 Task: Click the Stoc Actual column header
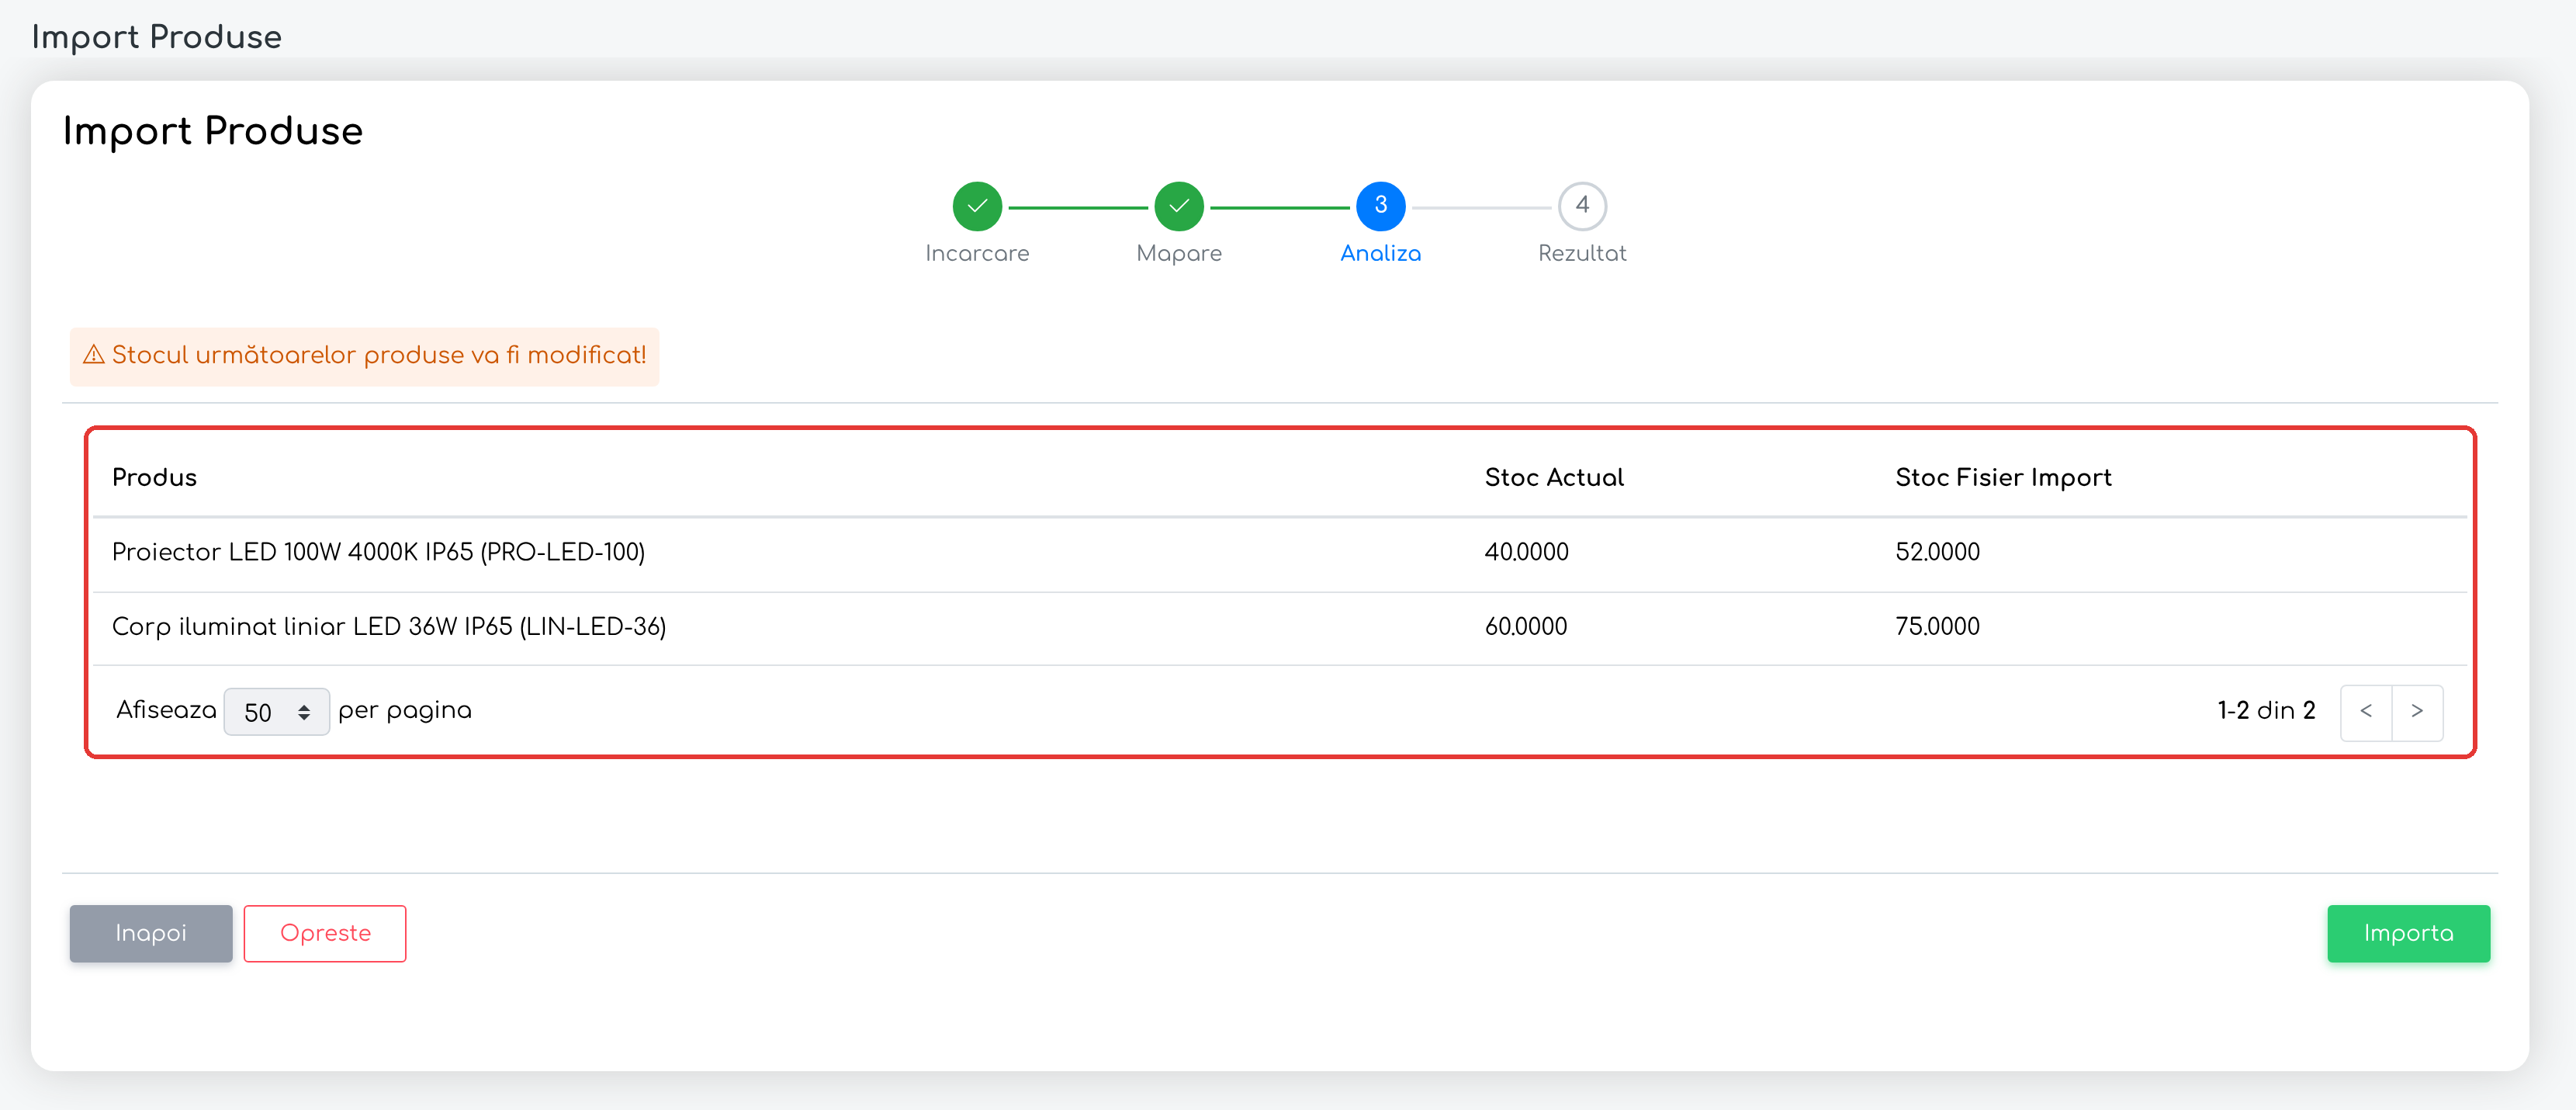tap(1554, 477)
